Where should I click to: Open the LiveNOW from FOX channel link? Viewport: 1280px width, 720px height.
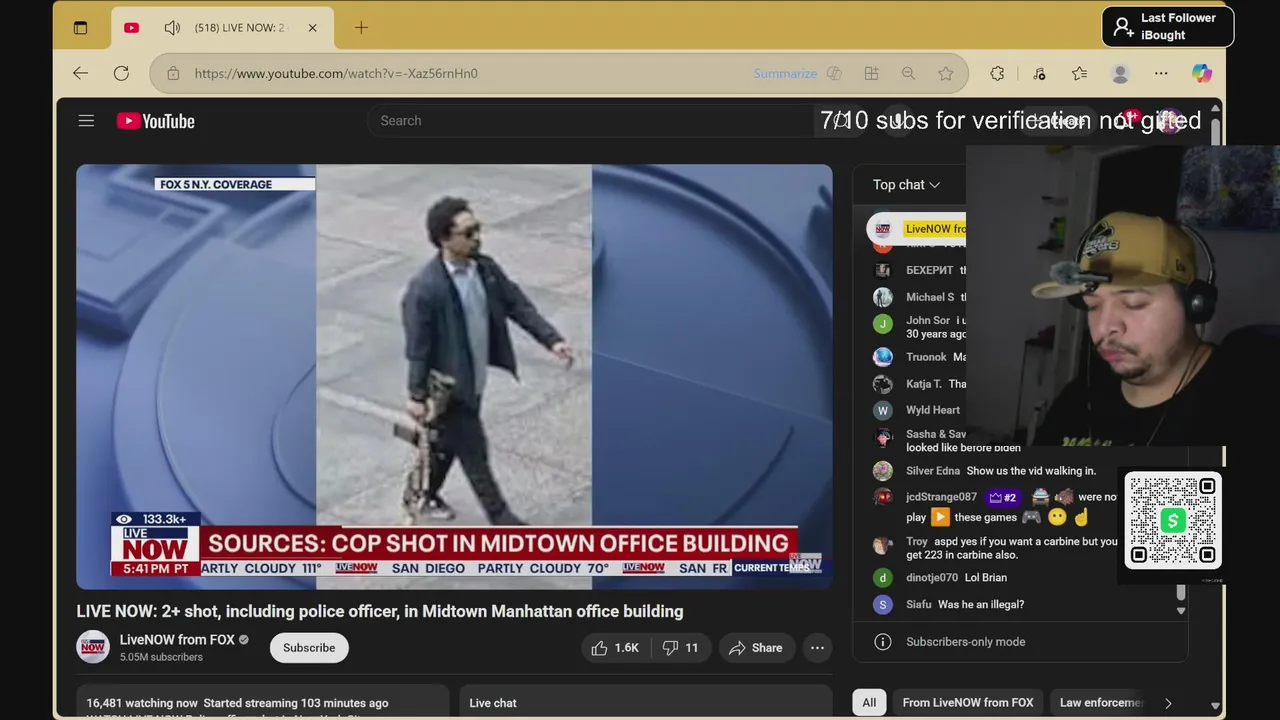[177, 640]
